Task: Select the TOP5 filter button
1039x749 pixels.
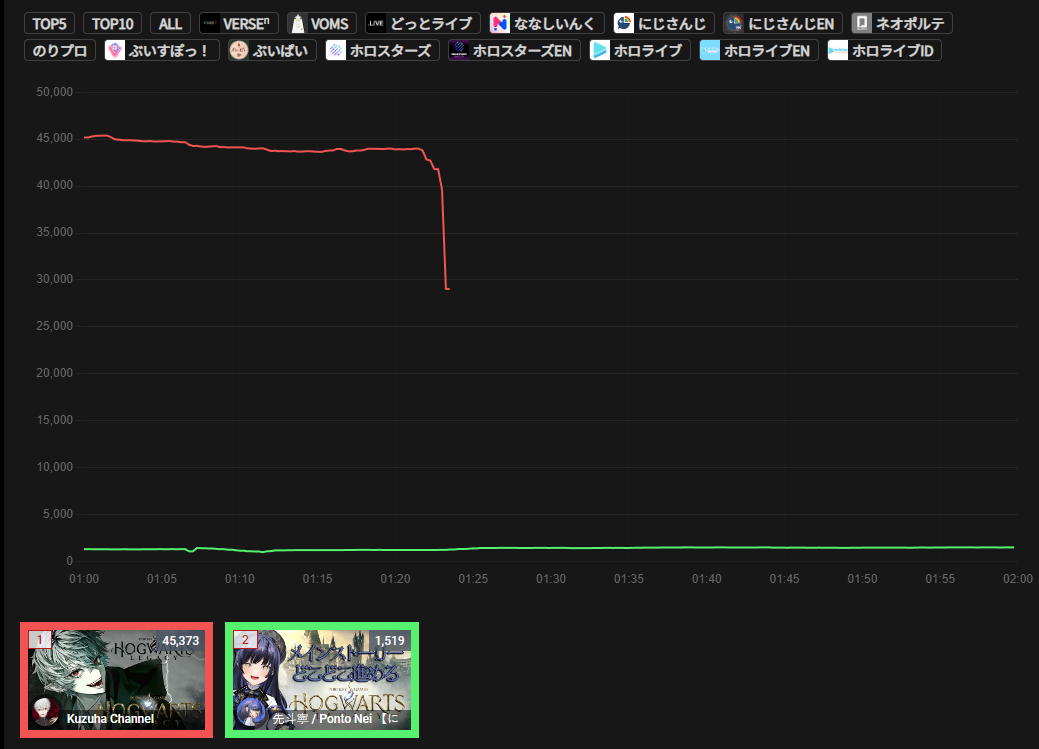Action: (50, 24)
